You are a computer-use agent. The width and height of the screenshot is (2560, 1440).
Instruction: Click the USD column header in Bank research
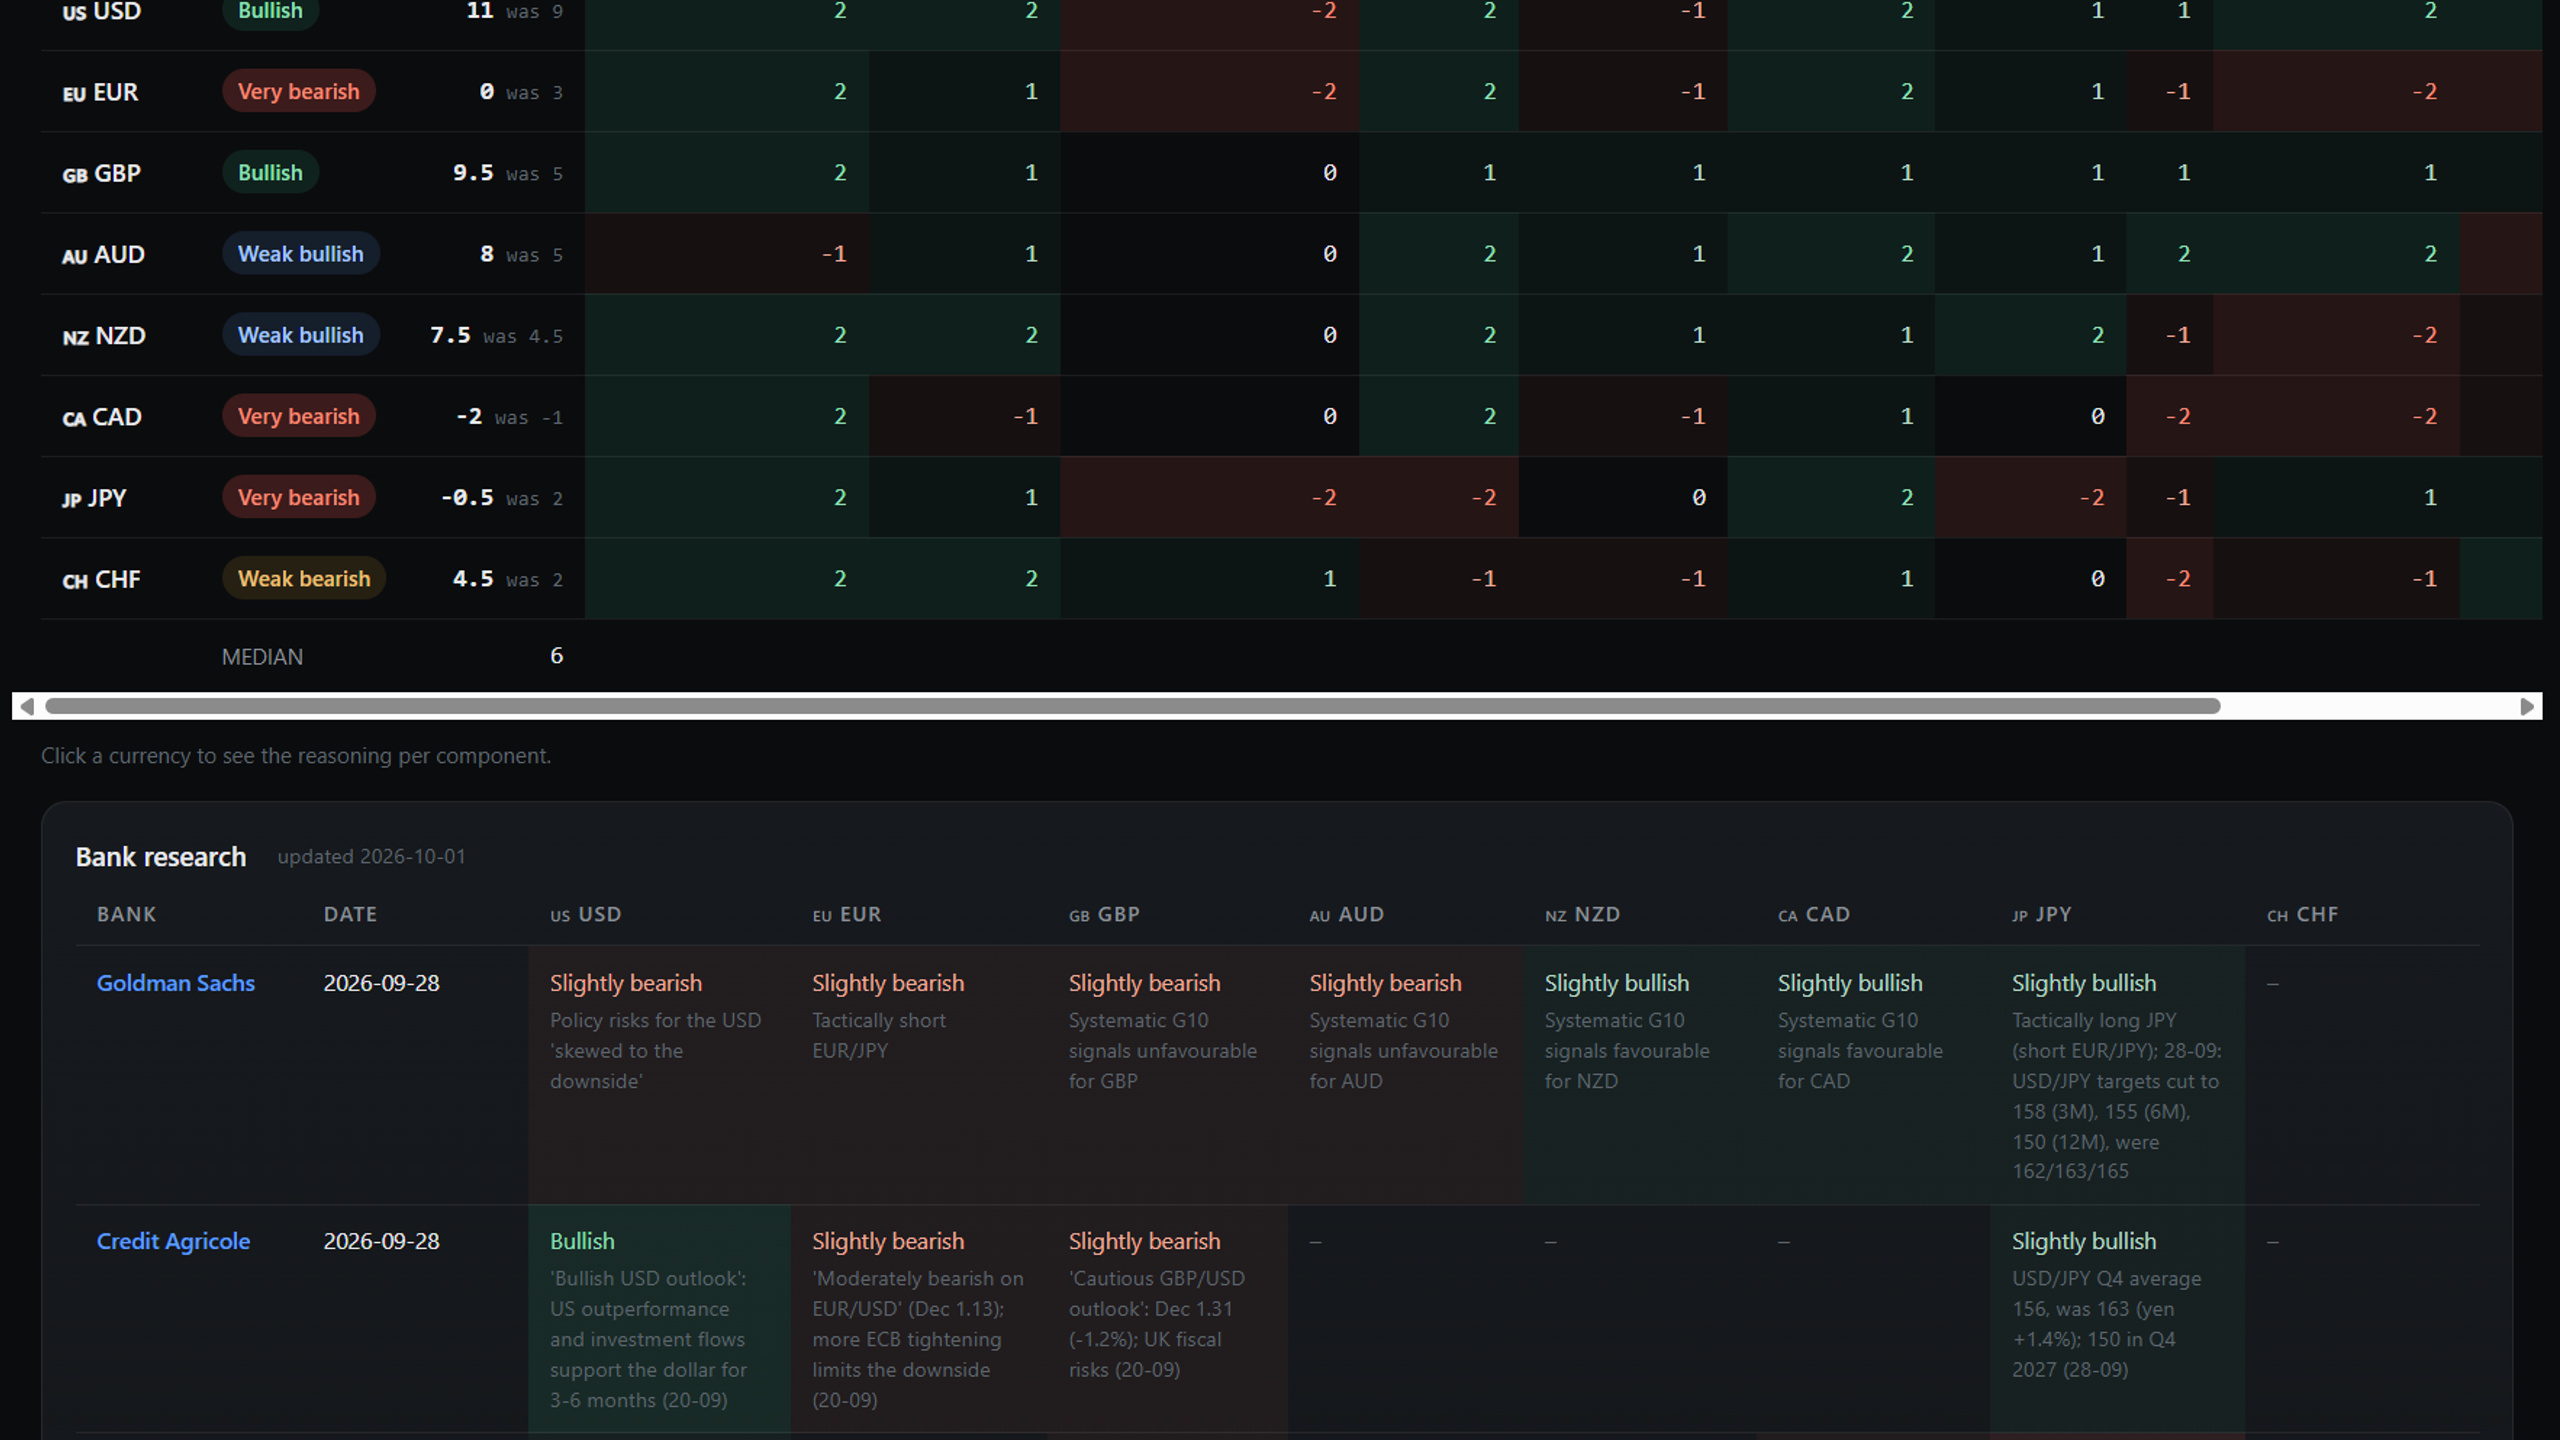[586, 914]
